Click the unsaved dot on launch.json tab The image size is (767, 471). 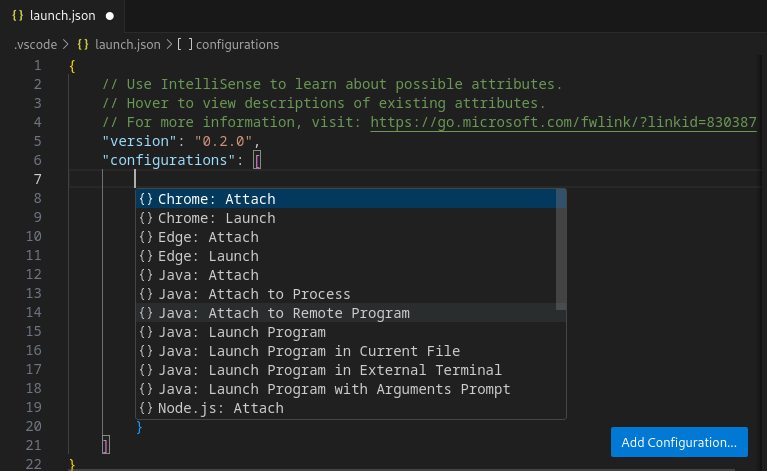(x=109, y=17)
